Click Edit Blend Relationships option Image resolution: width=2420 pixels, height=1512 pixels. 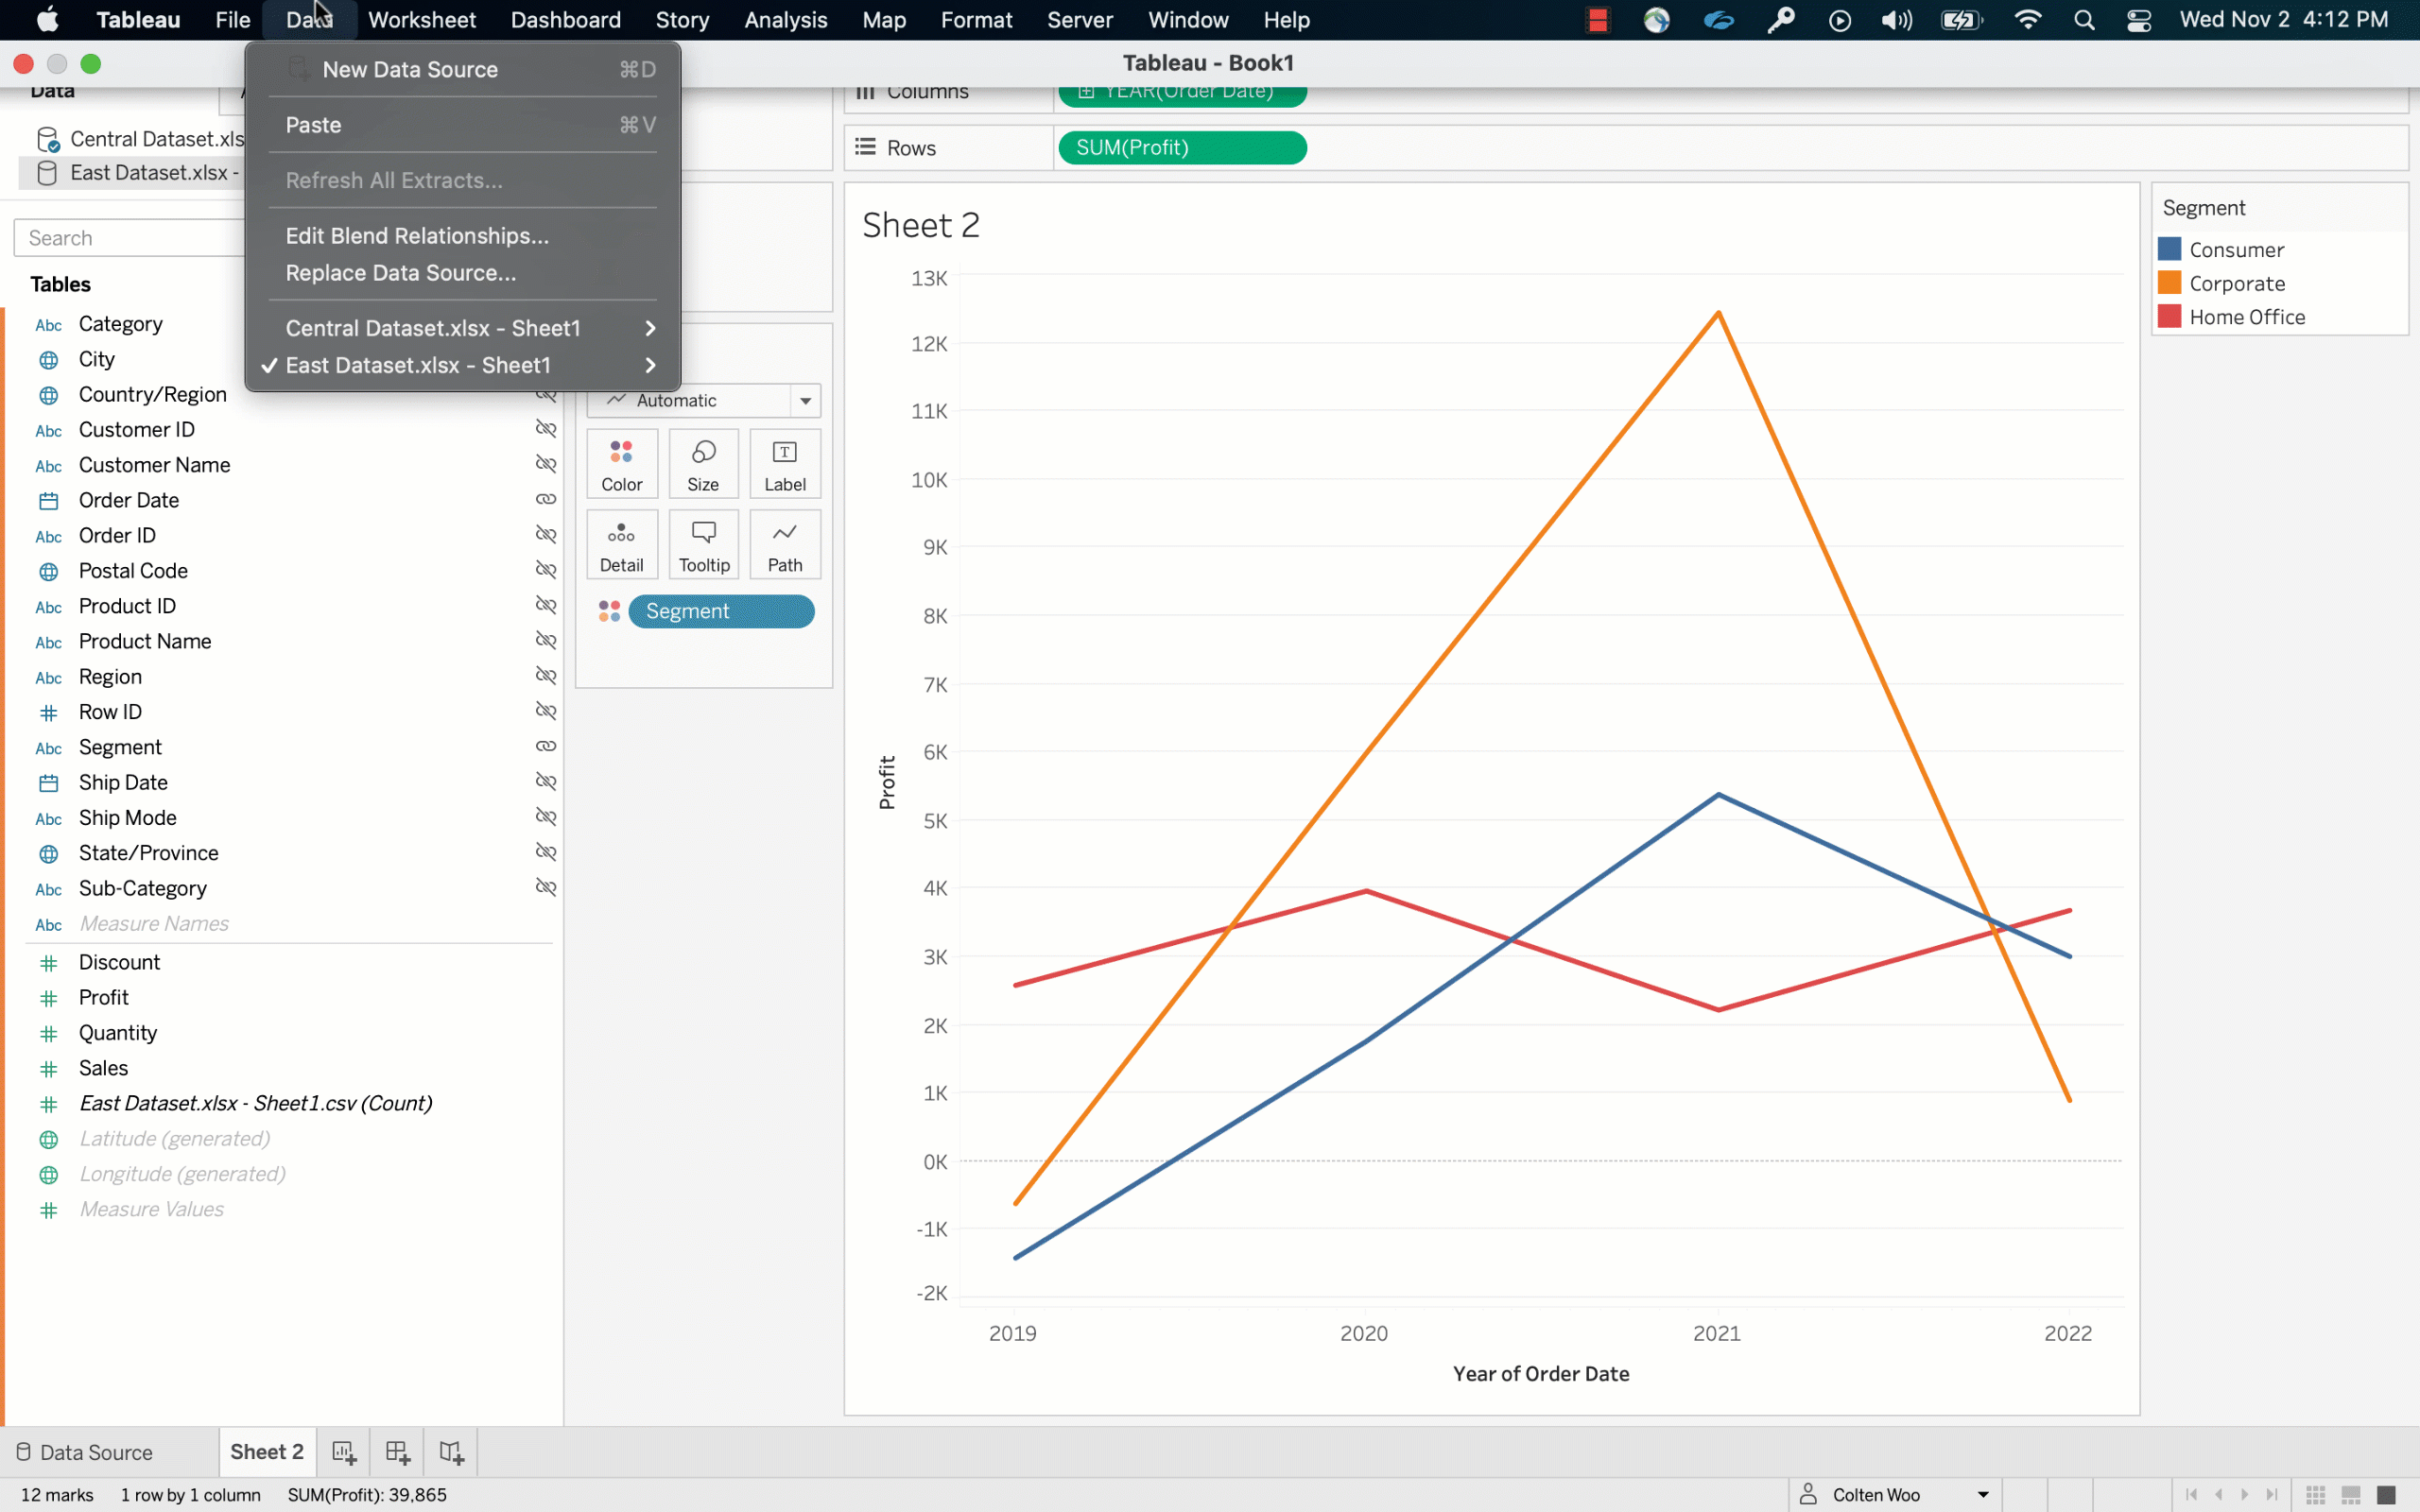point(416,233)
